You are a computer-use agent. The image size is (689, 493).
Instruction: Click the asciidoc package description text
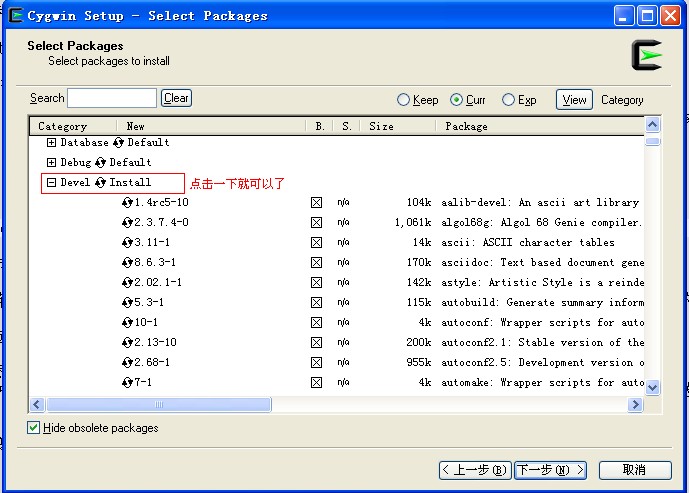542,263
